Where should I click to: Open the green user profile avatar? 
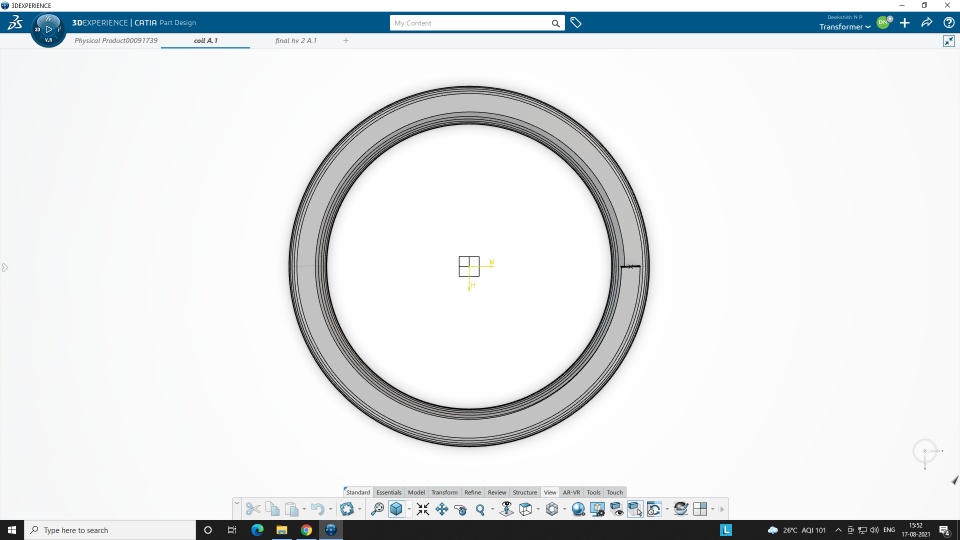pos(883,23)
